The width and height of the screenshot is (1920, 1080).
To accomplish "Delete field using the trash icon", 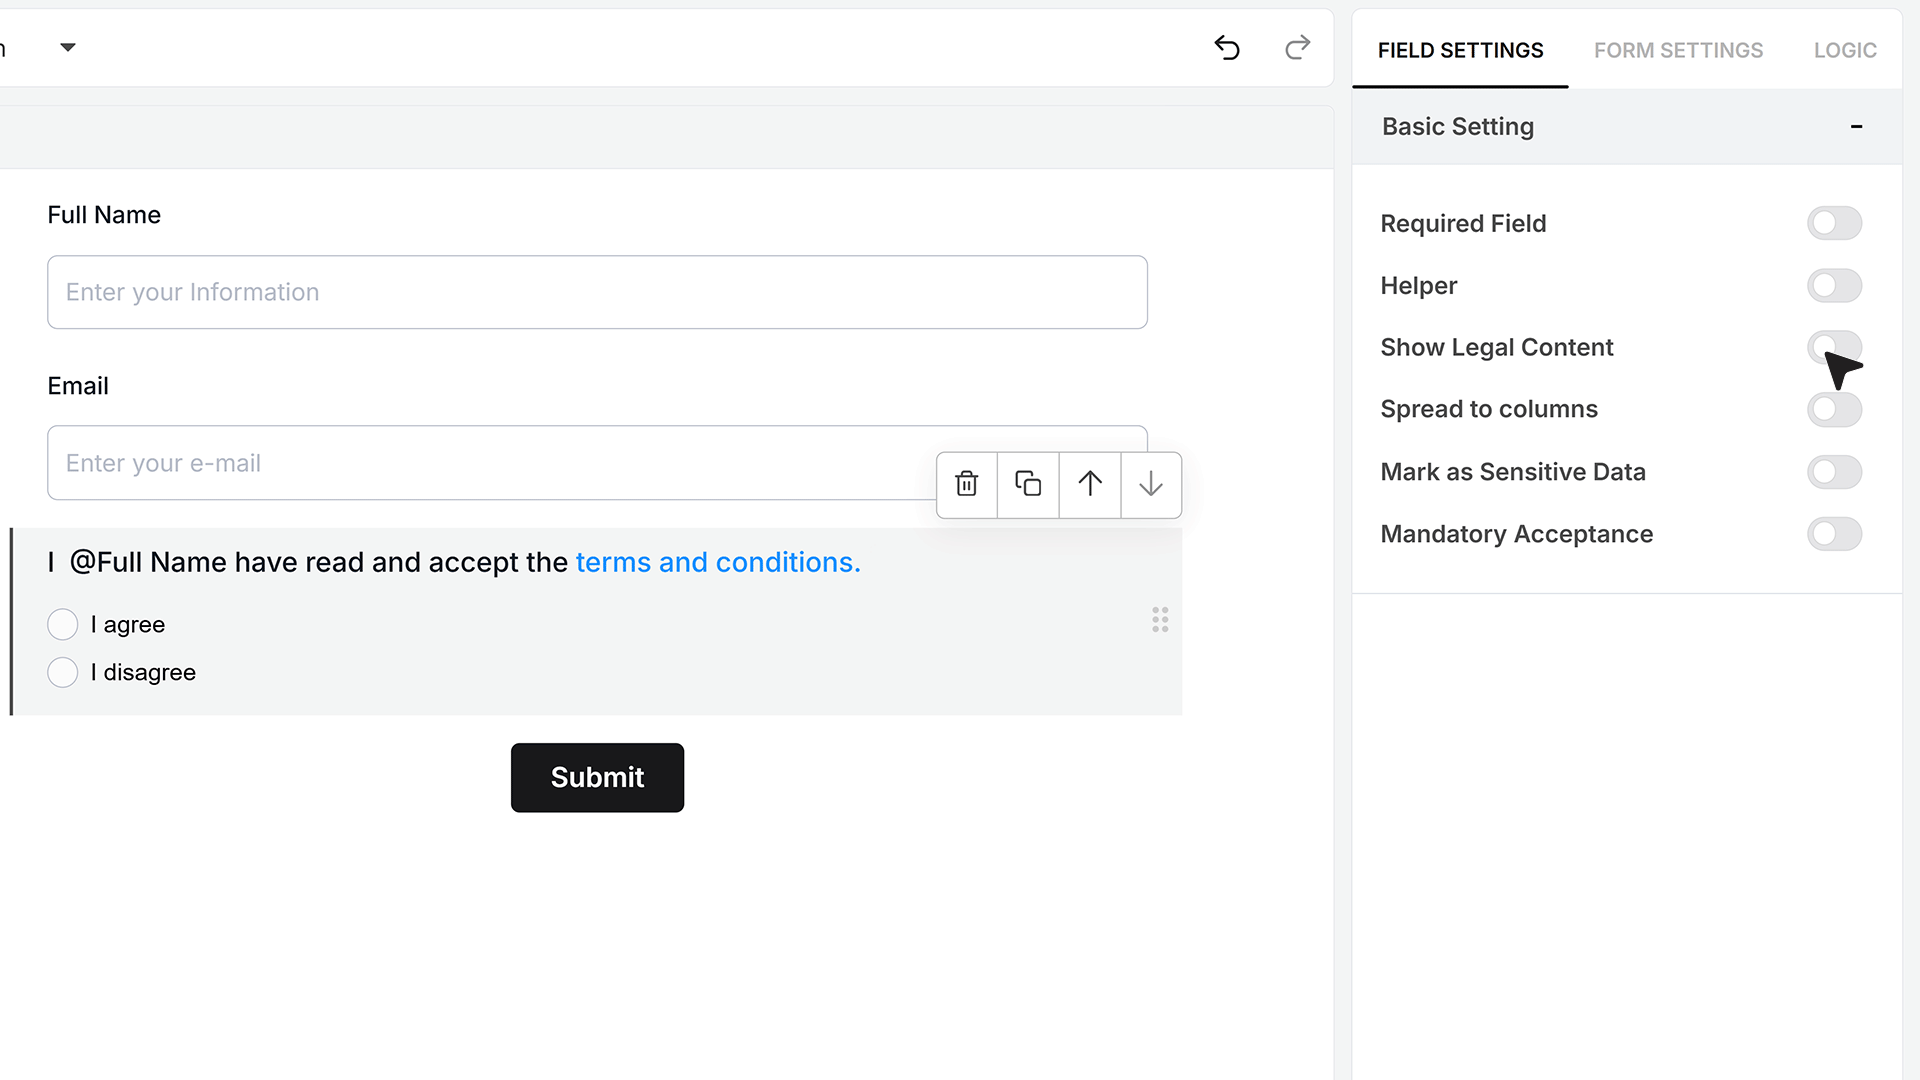I will (967, 484).
